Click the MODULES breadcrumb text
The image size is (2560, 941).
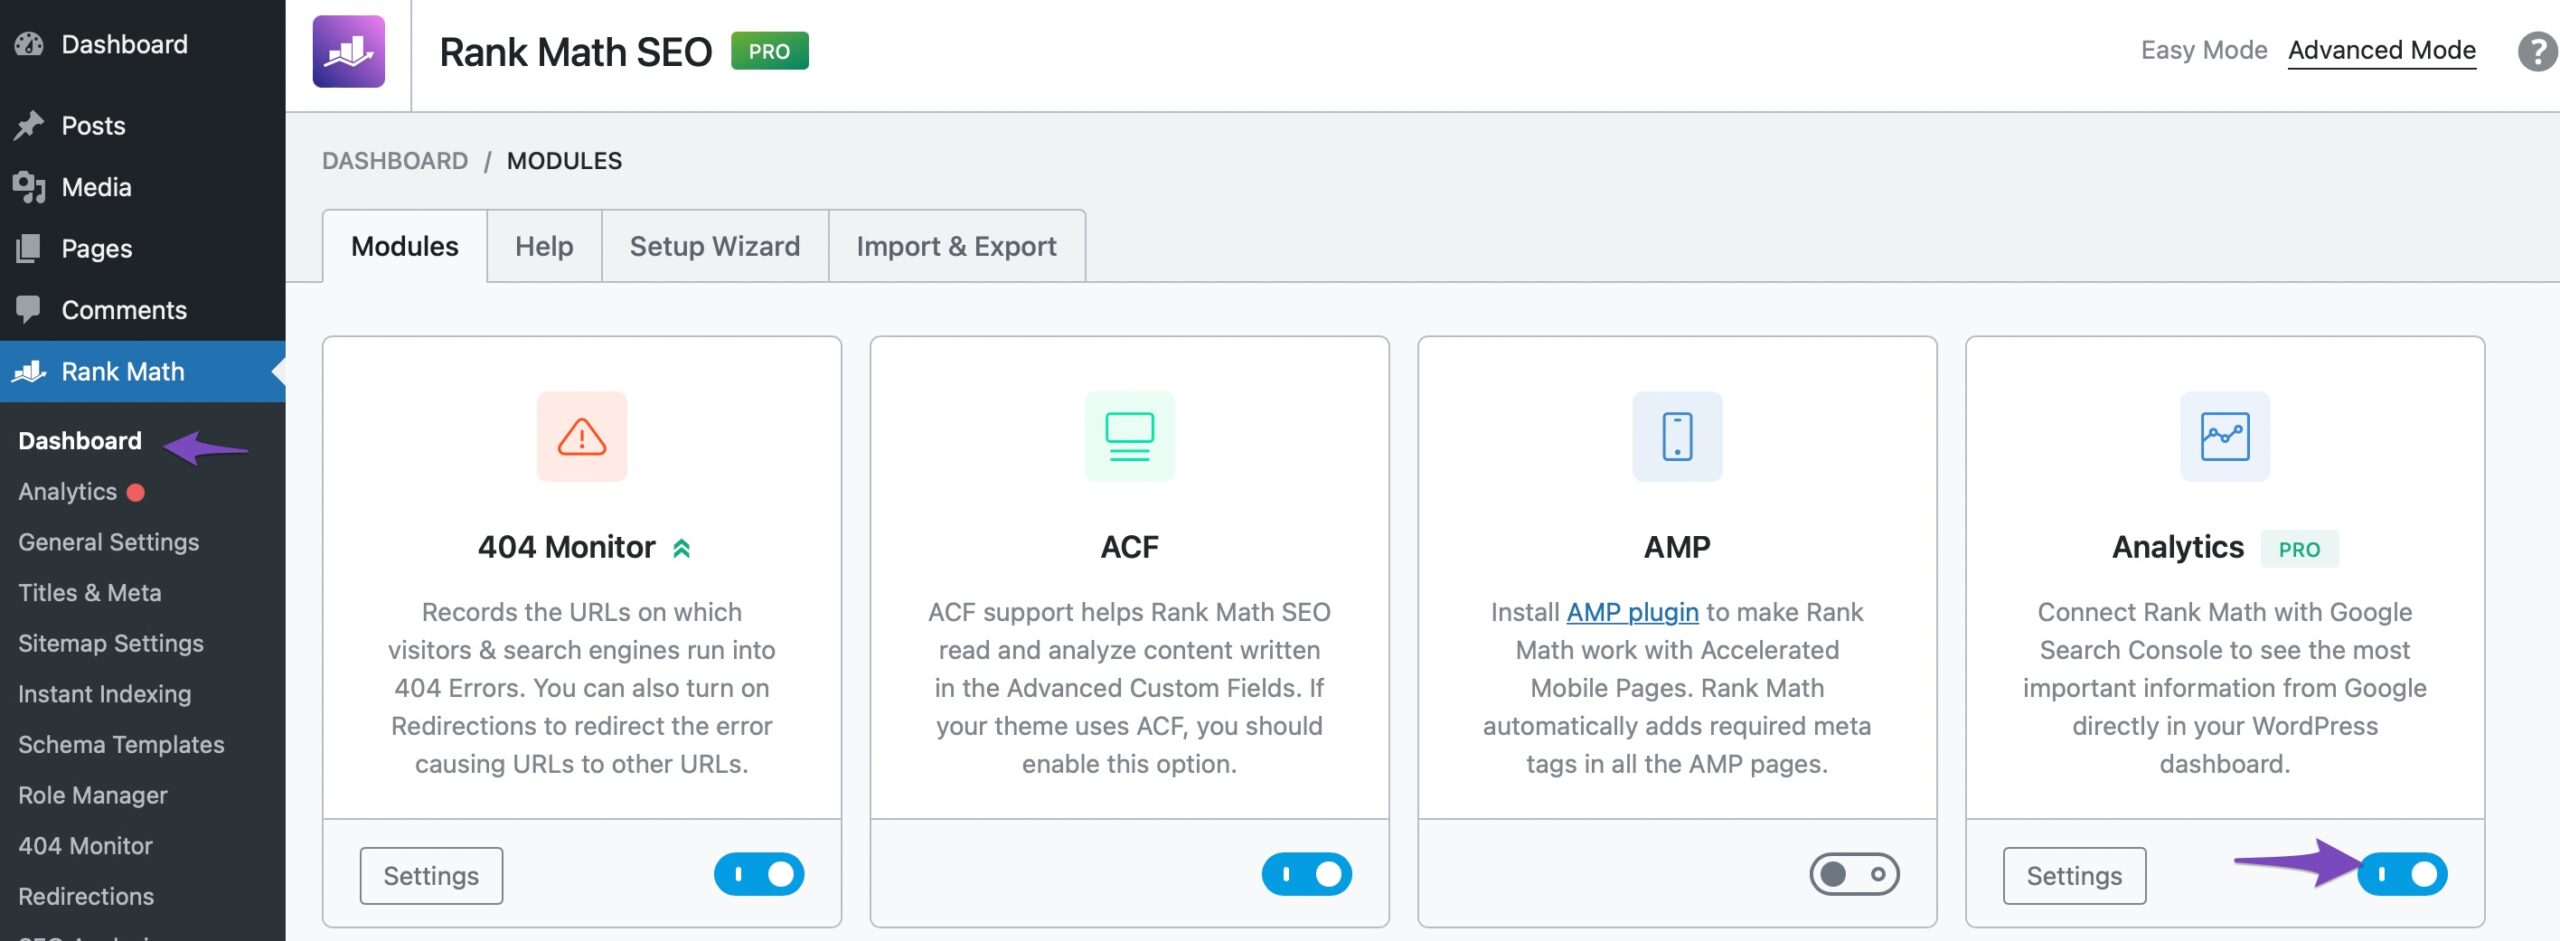(x=564, y=161)
